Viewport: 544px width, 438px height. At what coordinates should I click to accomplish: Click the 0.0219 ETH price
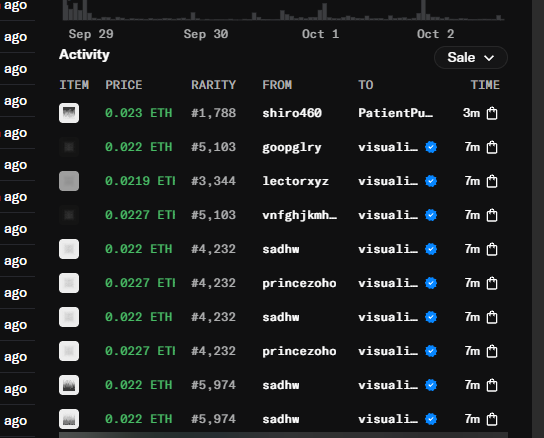coord(140,181)
